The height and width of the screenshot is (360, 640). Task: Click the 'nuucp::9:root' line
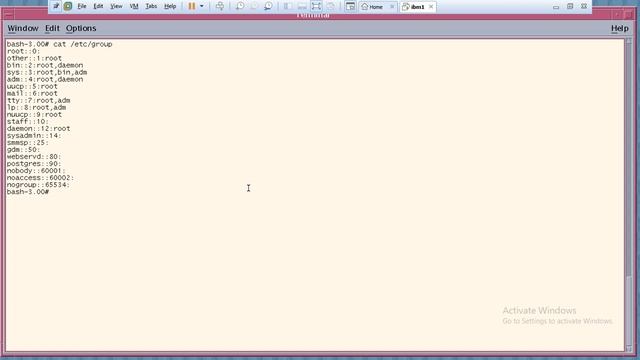(34, 114)
